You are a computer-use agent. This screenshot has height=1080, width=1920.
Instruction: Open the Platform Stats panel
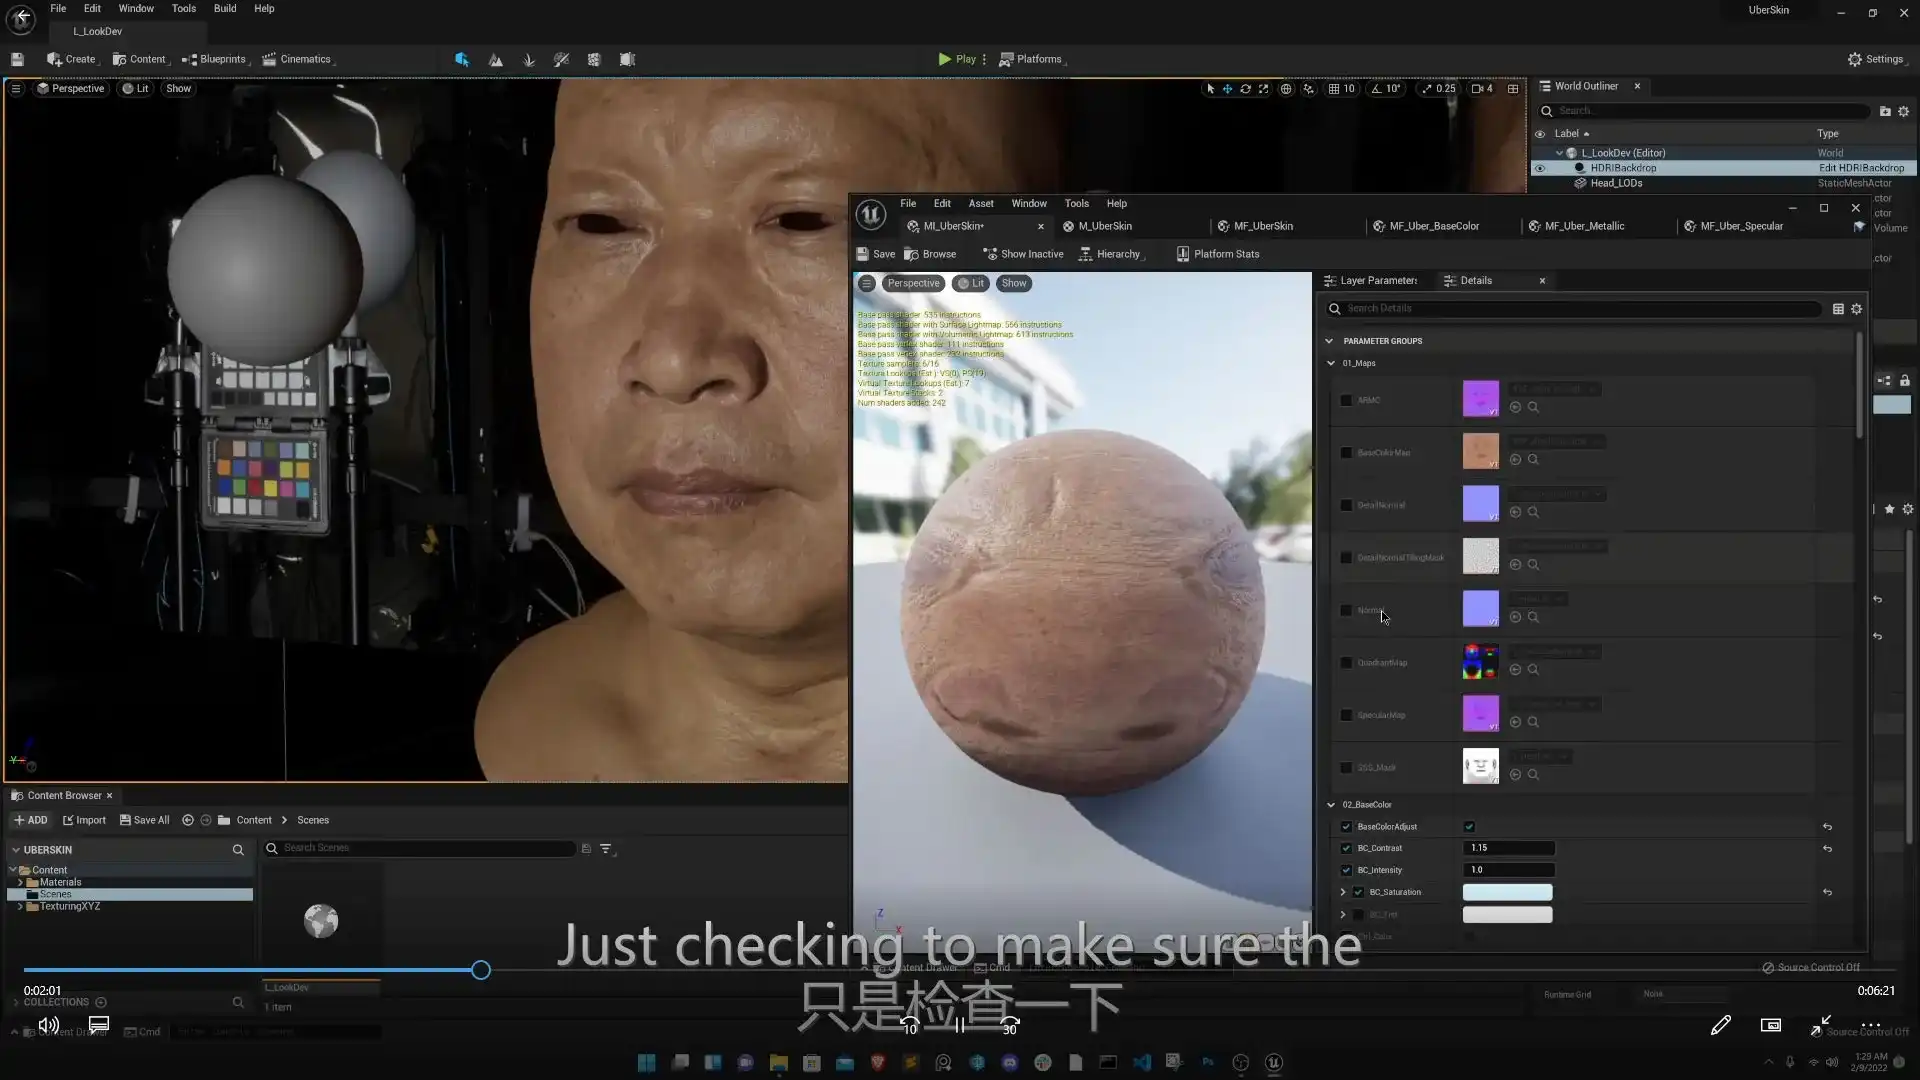(1217, 254)
